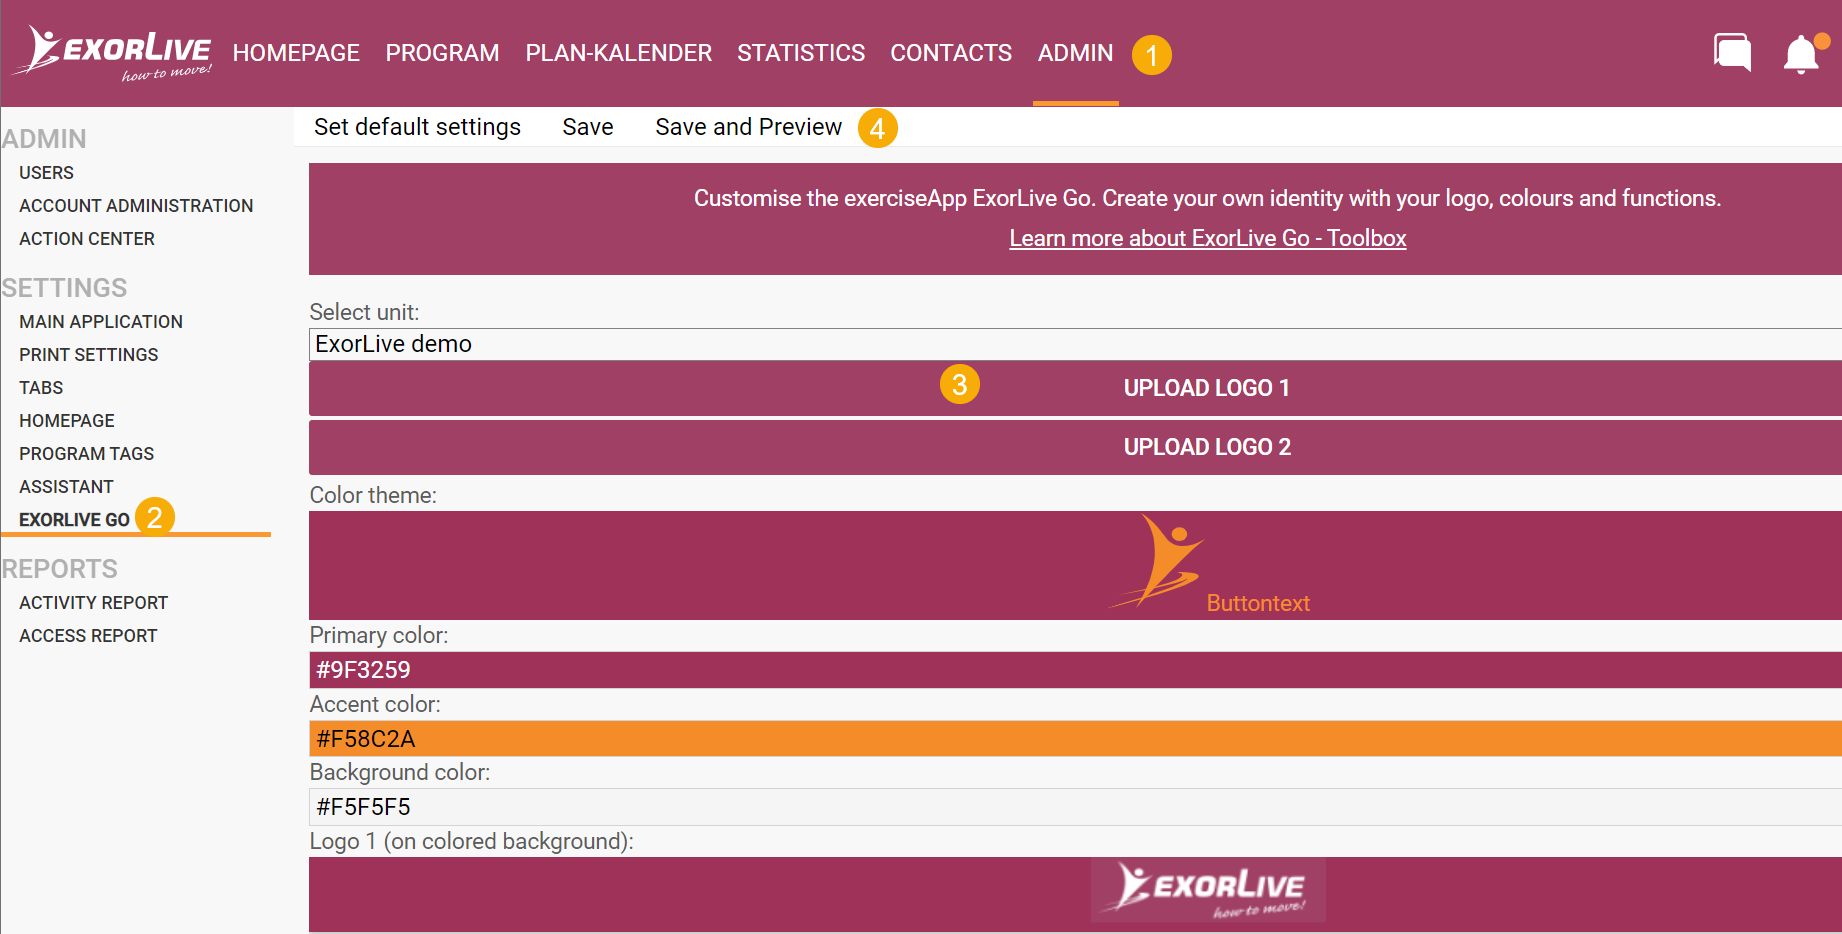Pick the Accent color #F58C2A field
This screenshot has width=1842, height=934.
[1075, 739]
